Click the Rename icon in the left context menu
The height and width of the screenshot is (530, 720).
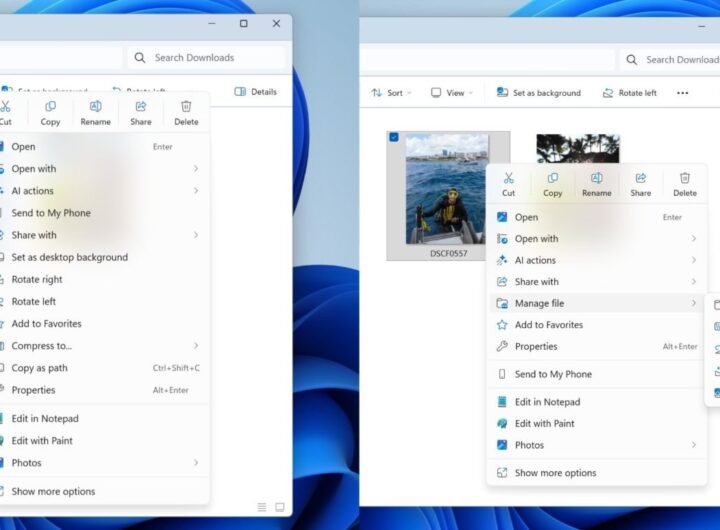[96, 112]
